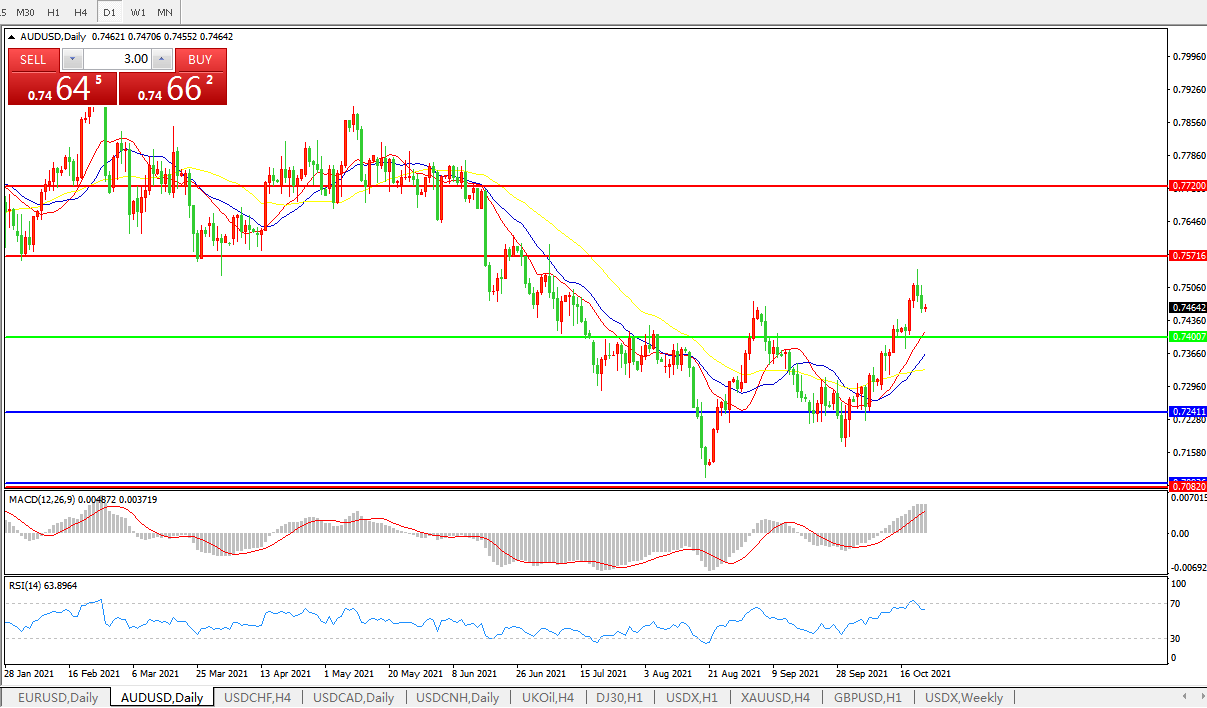Switch to the M30 timeframe
The height and width of the screenshot is (708, 1207).
(26, 12)
